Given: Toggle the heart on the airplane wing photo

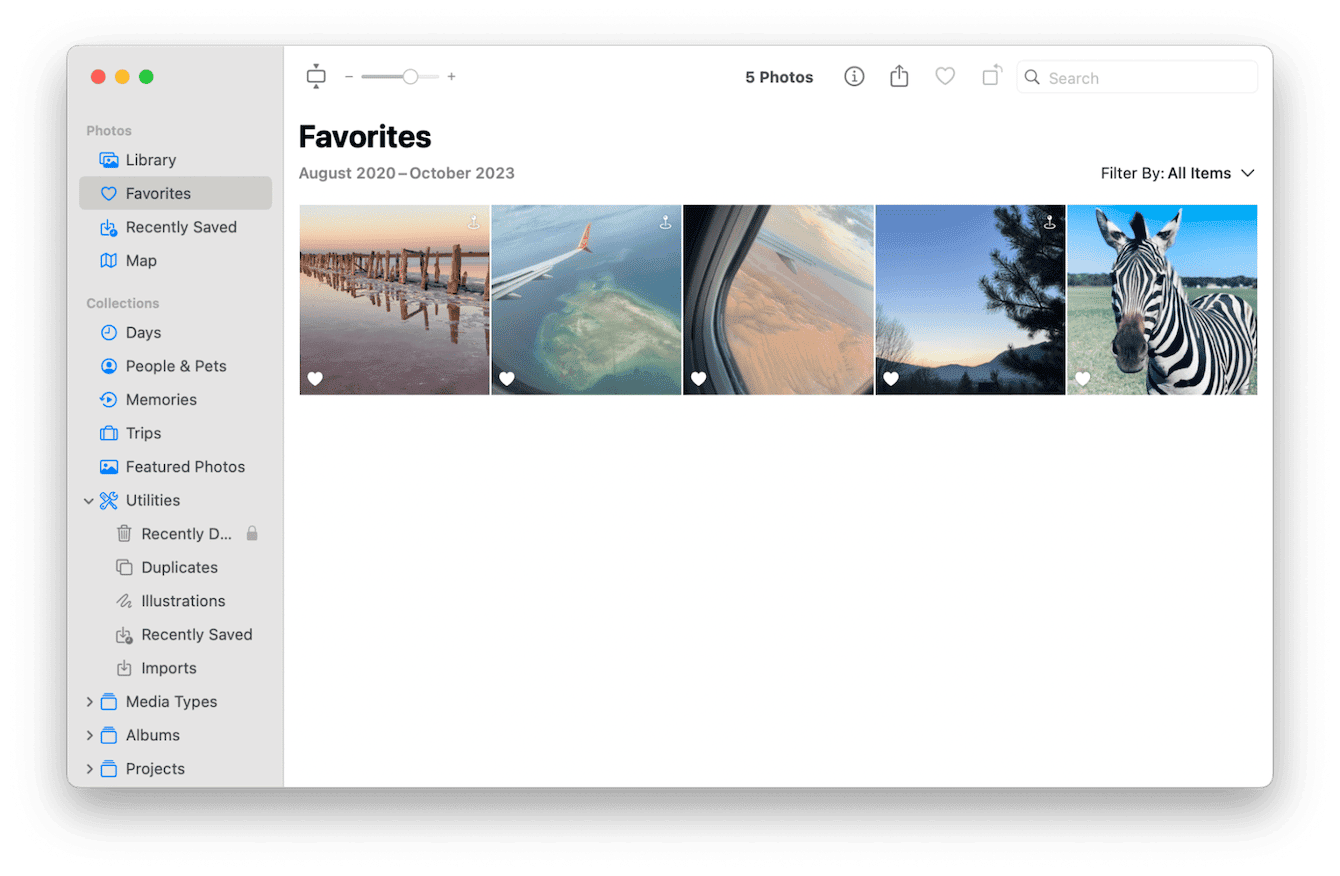Looking at the screenshot, I should point(506,379).
